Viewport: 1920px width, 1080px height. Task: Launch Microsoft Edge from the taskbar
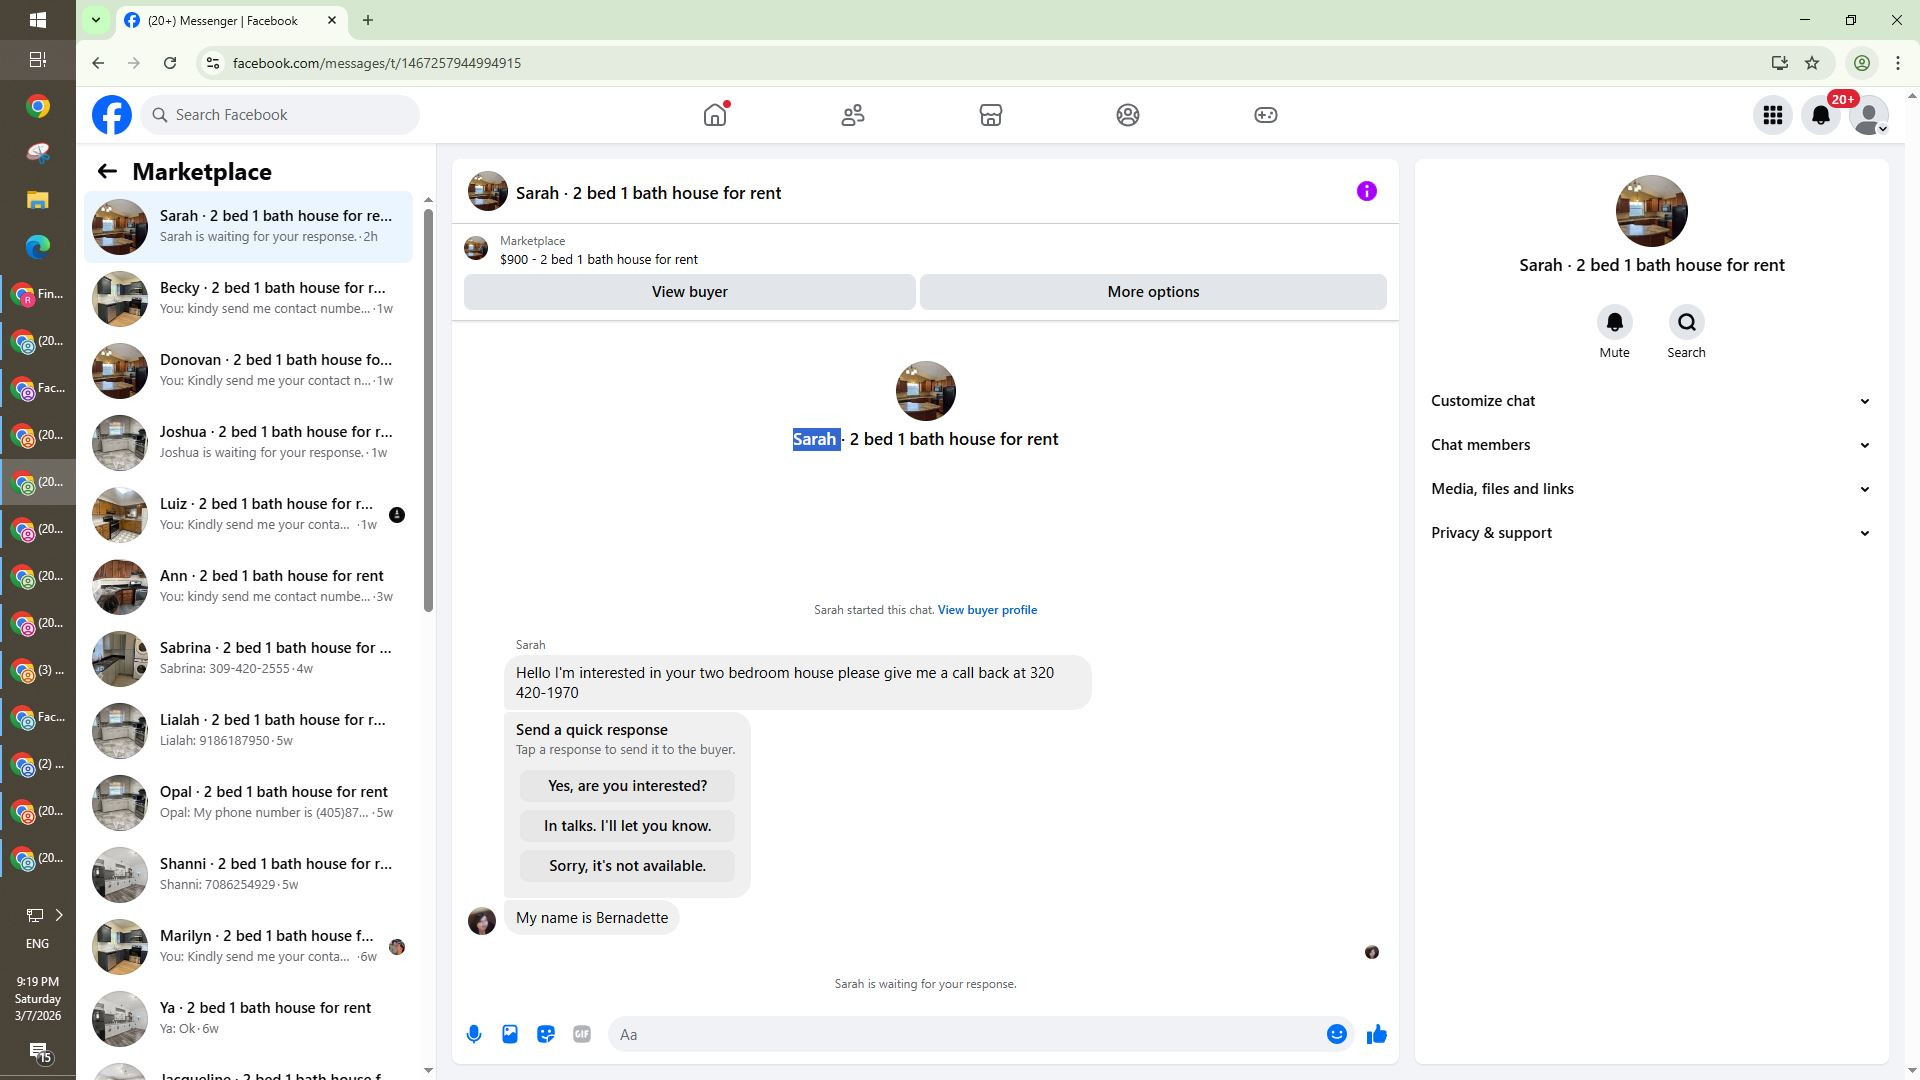pyautogui.click(x=38, y=246)
